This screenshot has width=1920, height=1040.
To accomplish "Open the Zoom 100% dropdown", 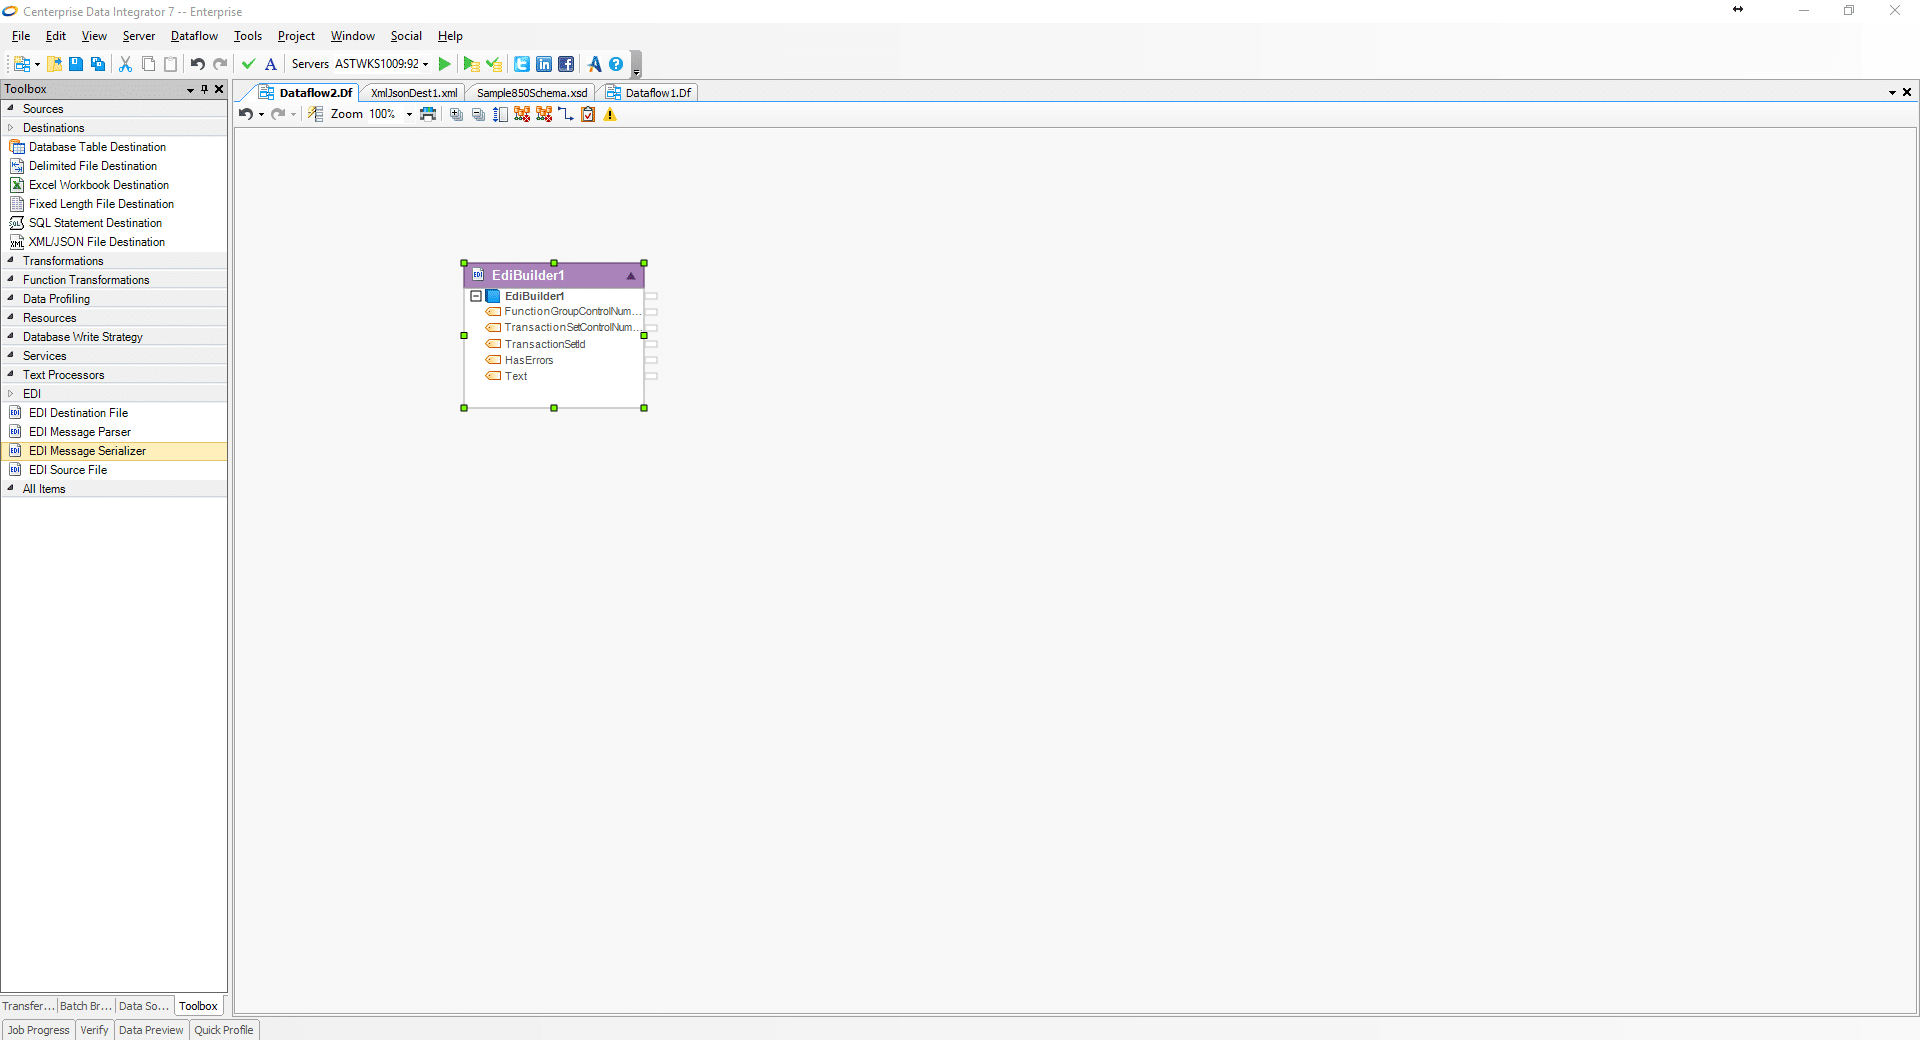I will tap(409, 114).
